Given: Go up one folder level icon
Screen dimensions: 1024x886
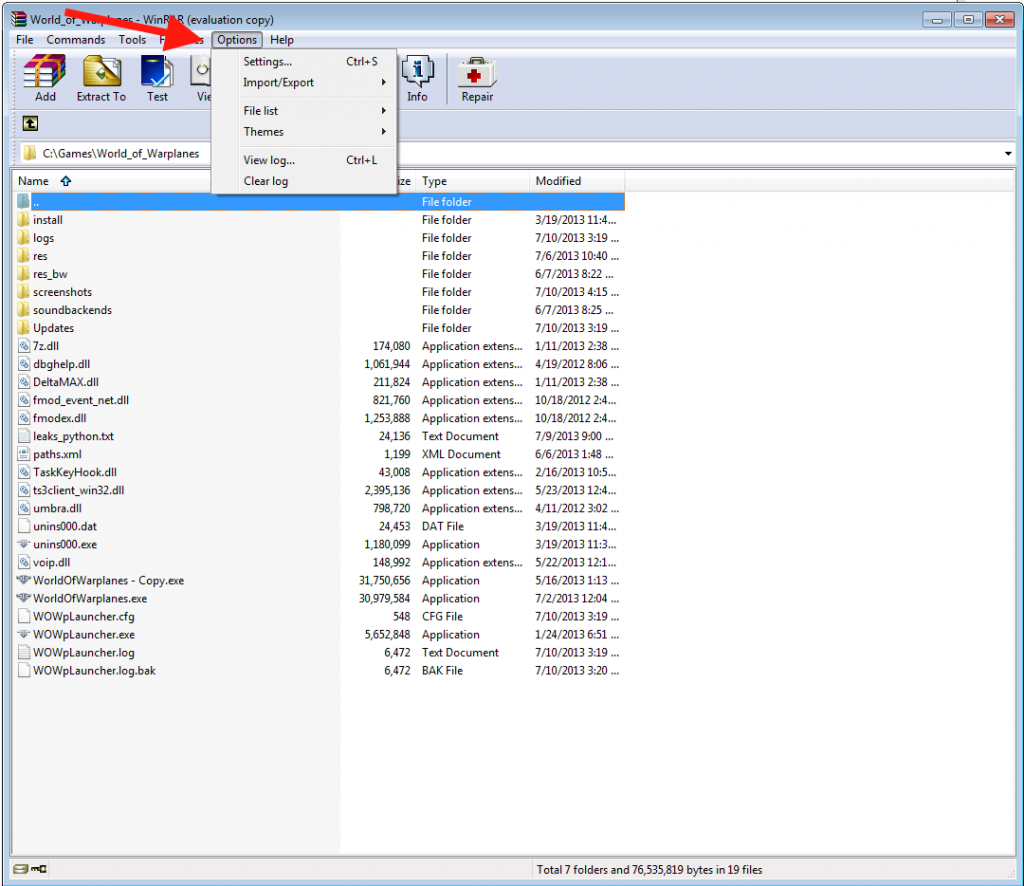Looking at the screenshot, I should pyautogui.click(x=30, y=123).
